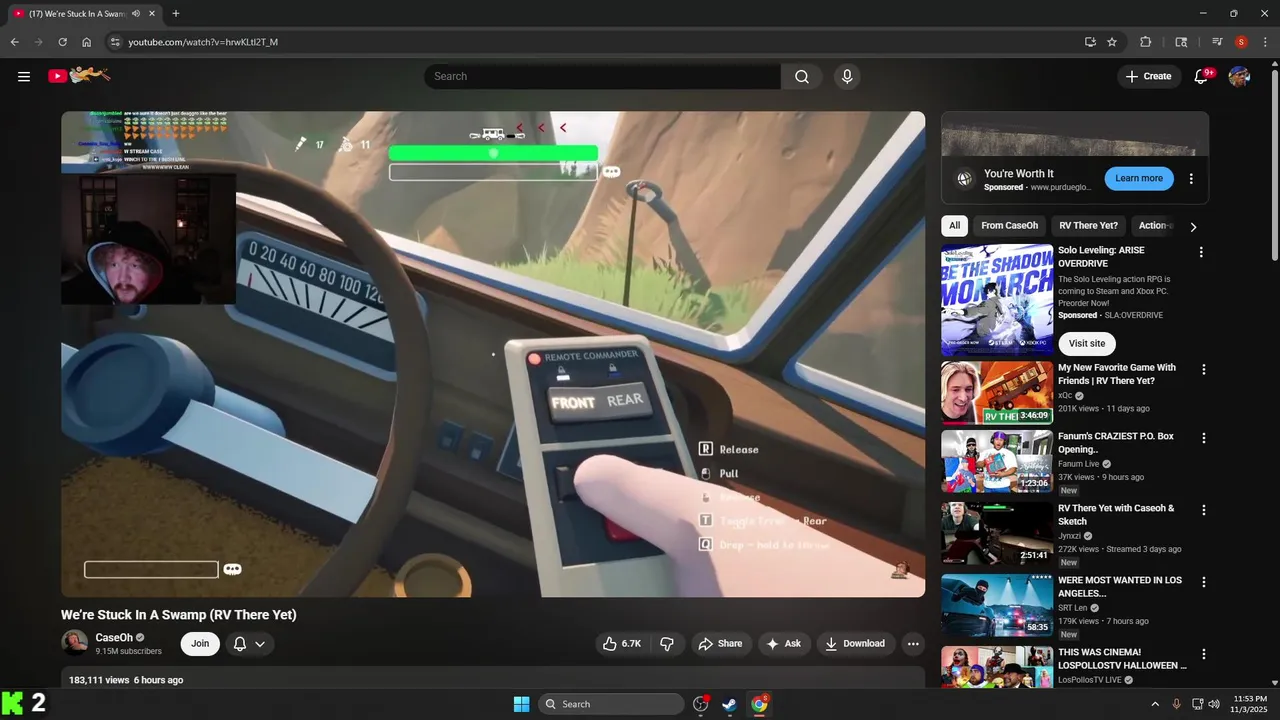Screen dimensions: 1280x720
Task: Open view site information icon in address bar
Action: (x=115, y=42)
